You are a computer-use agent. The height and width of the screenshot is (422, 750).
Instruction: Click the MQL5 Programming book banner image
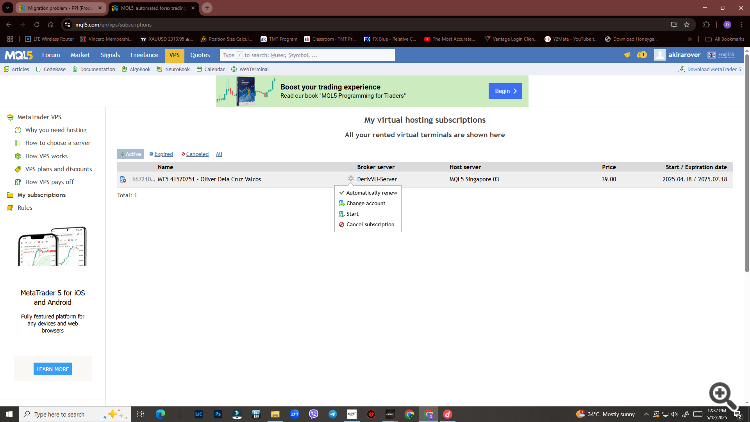point(247,91)
